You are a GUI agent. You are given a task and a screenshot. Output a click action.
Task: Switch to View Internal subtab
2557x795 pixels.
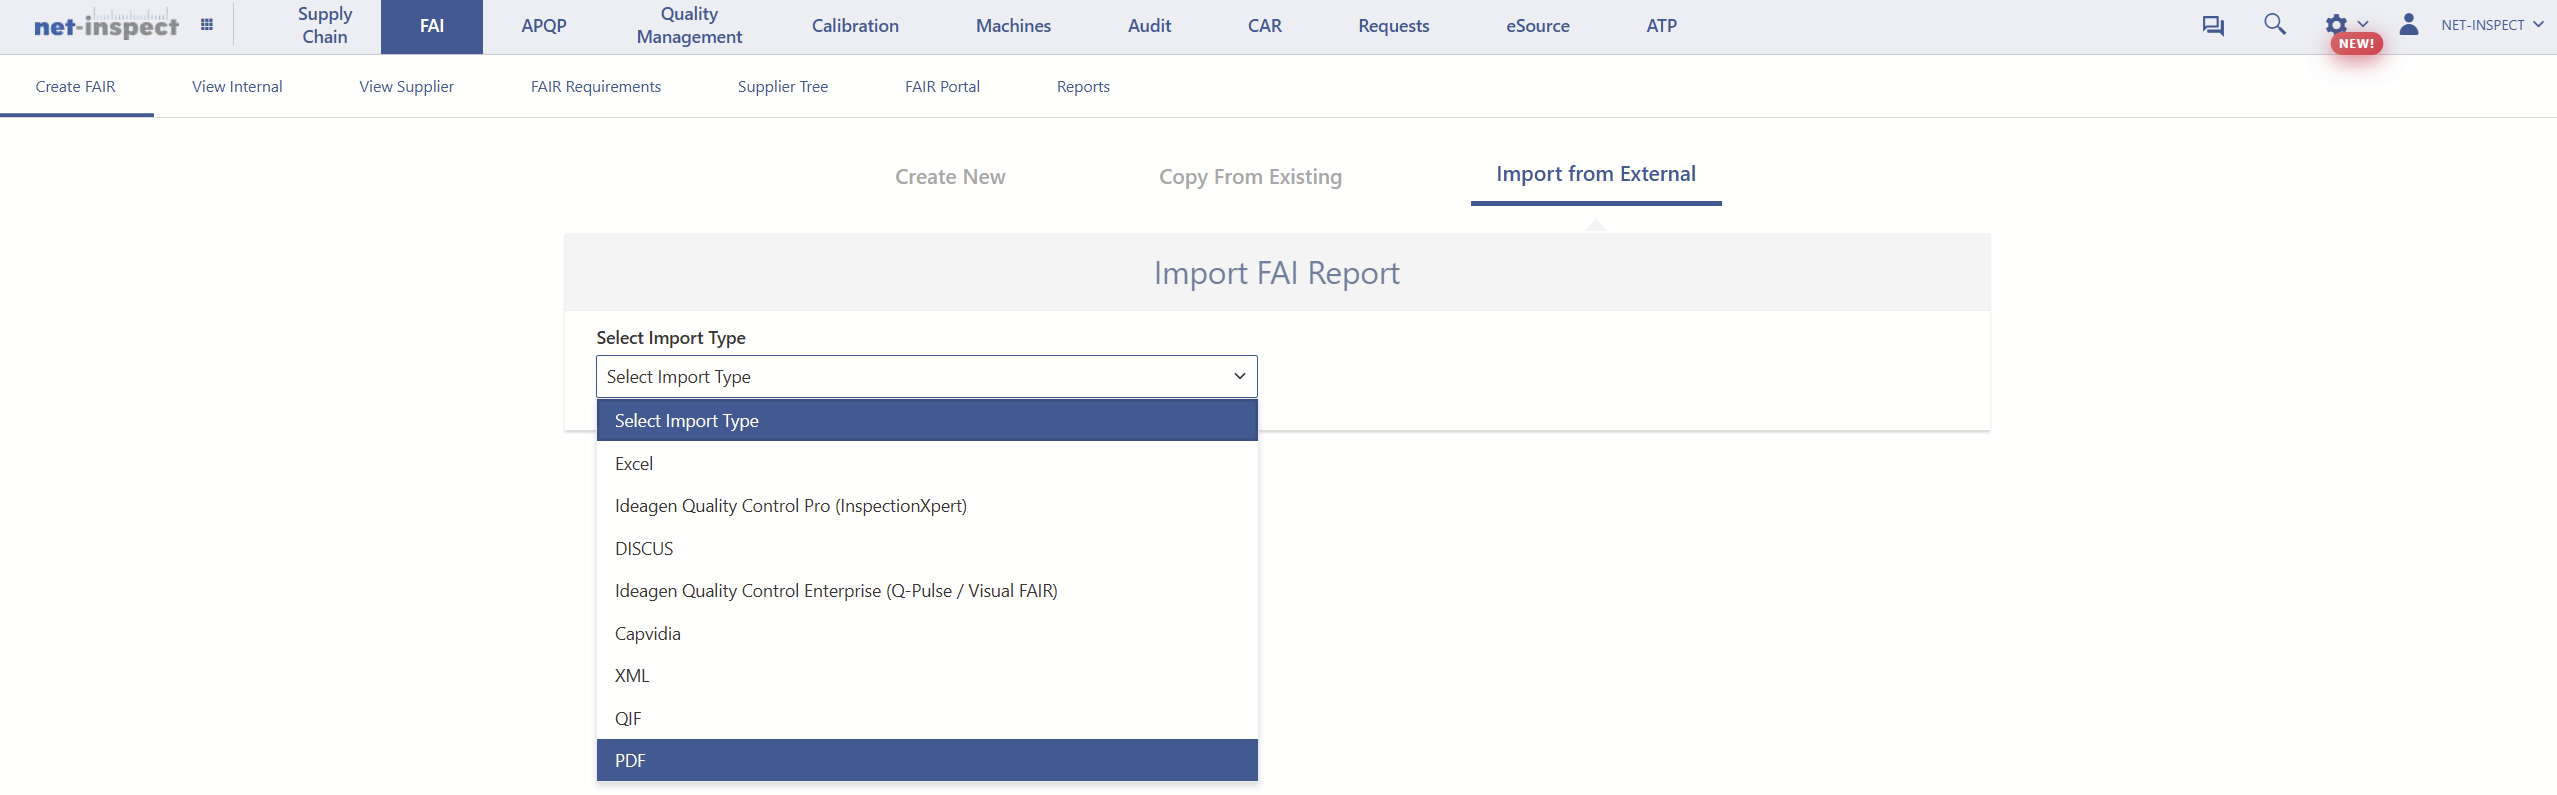[237, 87]
